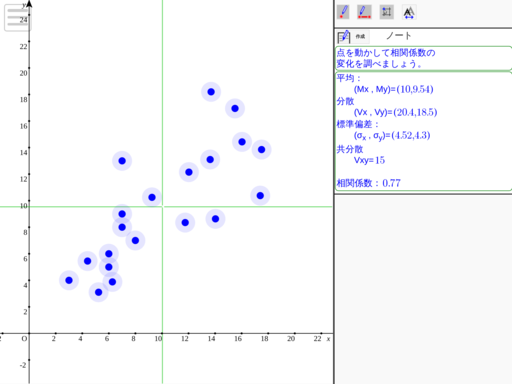
Task: Click the notebook with pencil icon
Action: click(344, 37)
